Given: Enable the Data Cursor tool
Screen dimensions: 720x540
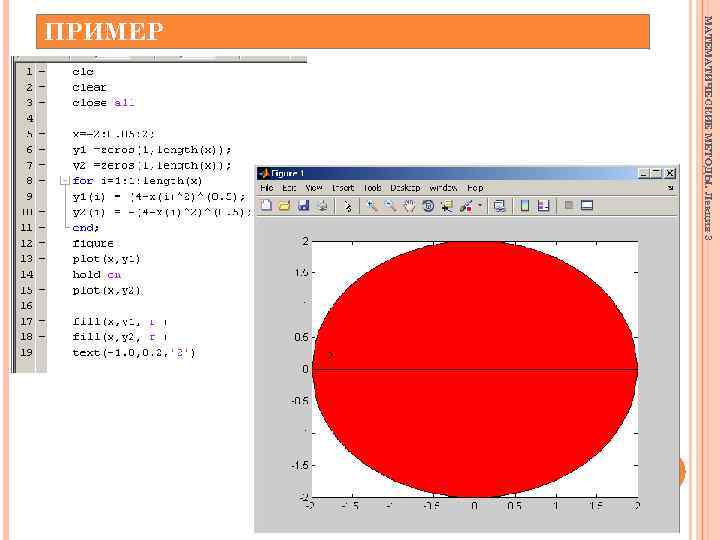Looking at the screenshot, I should tap(446, 206).
